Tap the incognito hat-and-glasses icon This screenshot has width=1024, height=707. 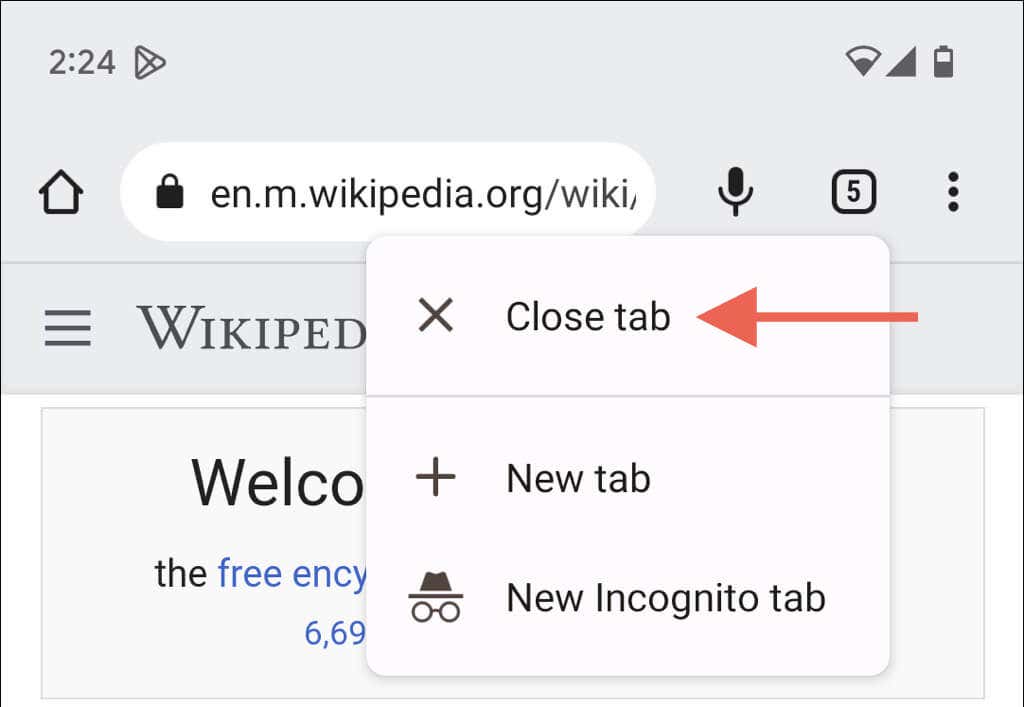(435, 598)
